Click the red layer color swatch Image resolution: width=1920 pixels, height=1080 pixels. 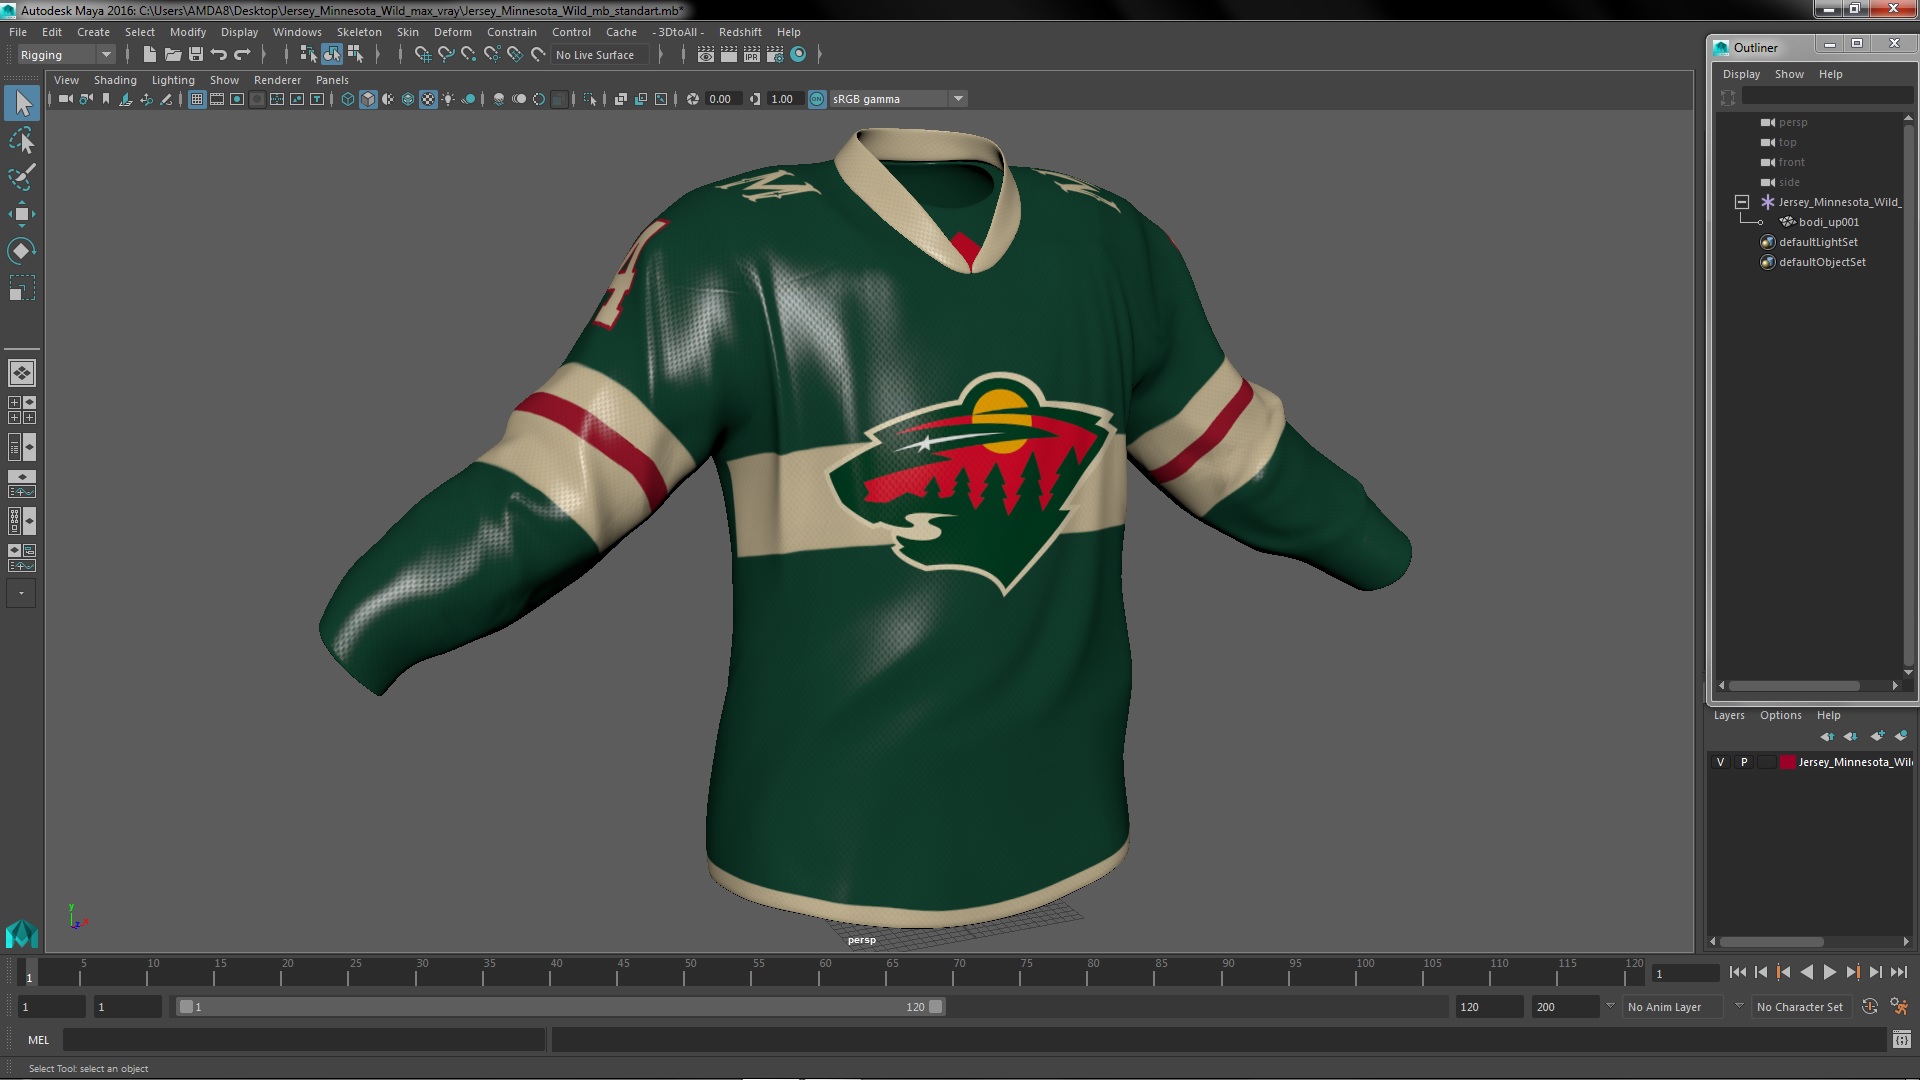1787,762
